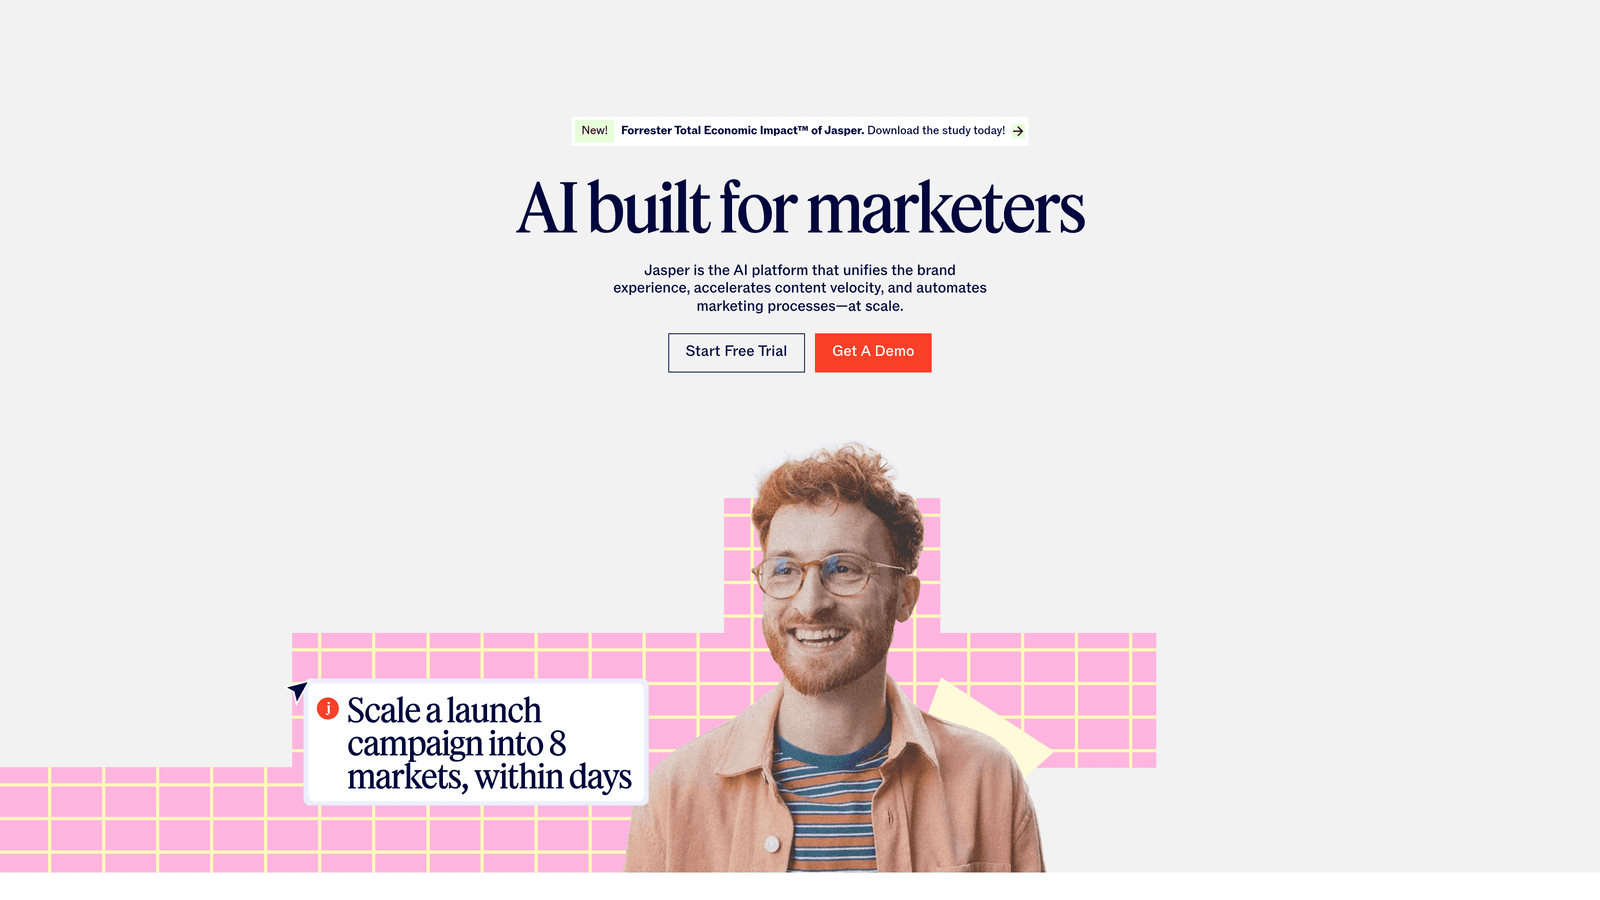Screen dimensions: 1600x900
Task: Open the Forrester Total Economic Impact link
Action: [742, 131]
